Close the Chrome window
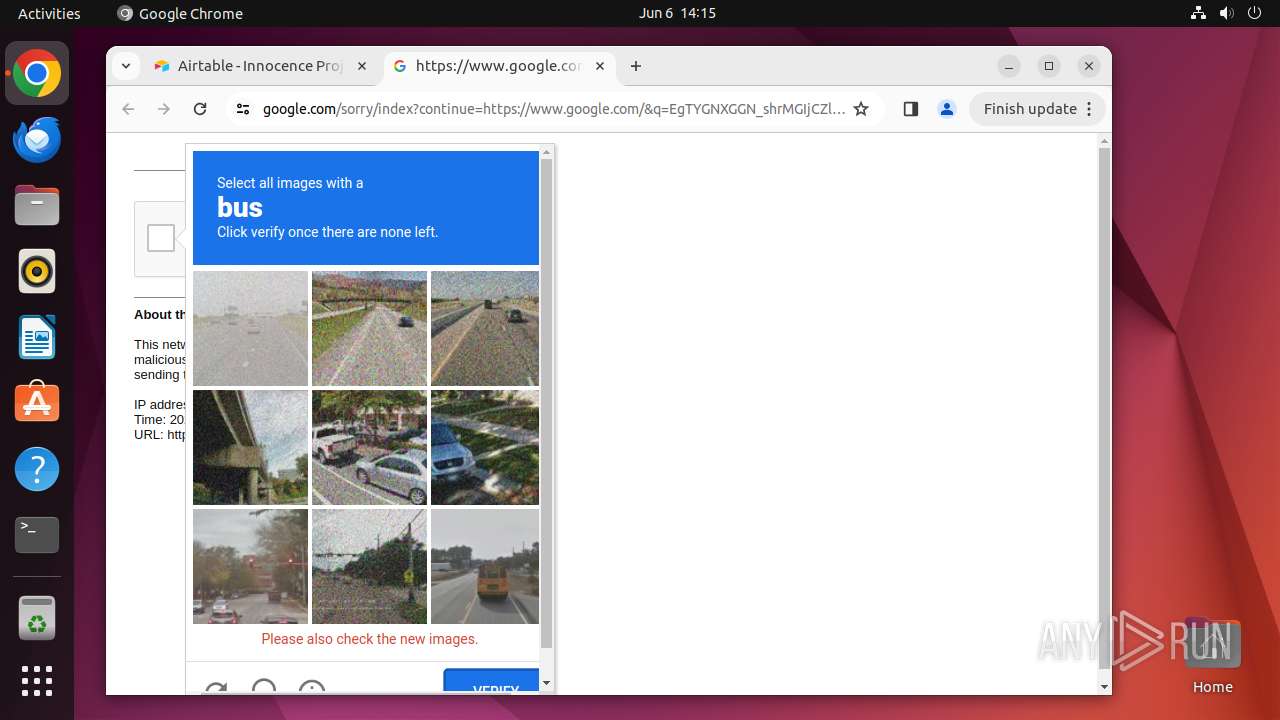 1089,66
